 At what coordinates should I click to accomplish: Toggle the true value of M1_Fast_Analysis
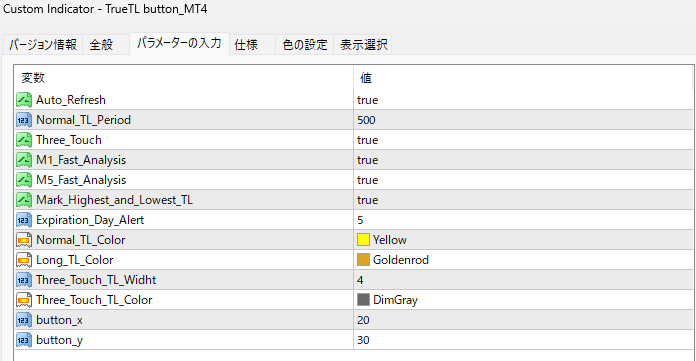coord(523,160)
